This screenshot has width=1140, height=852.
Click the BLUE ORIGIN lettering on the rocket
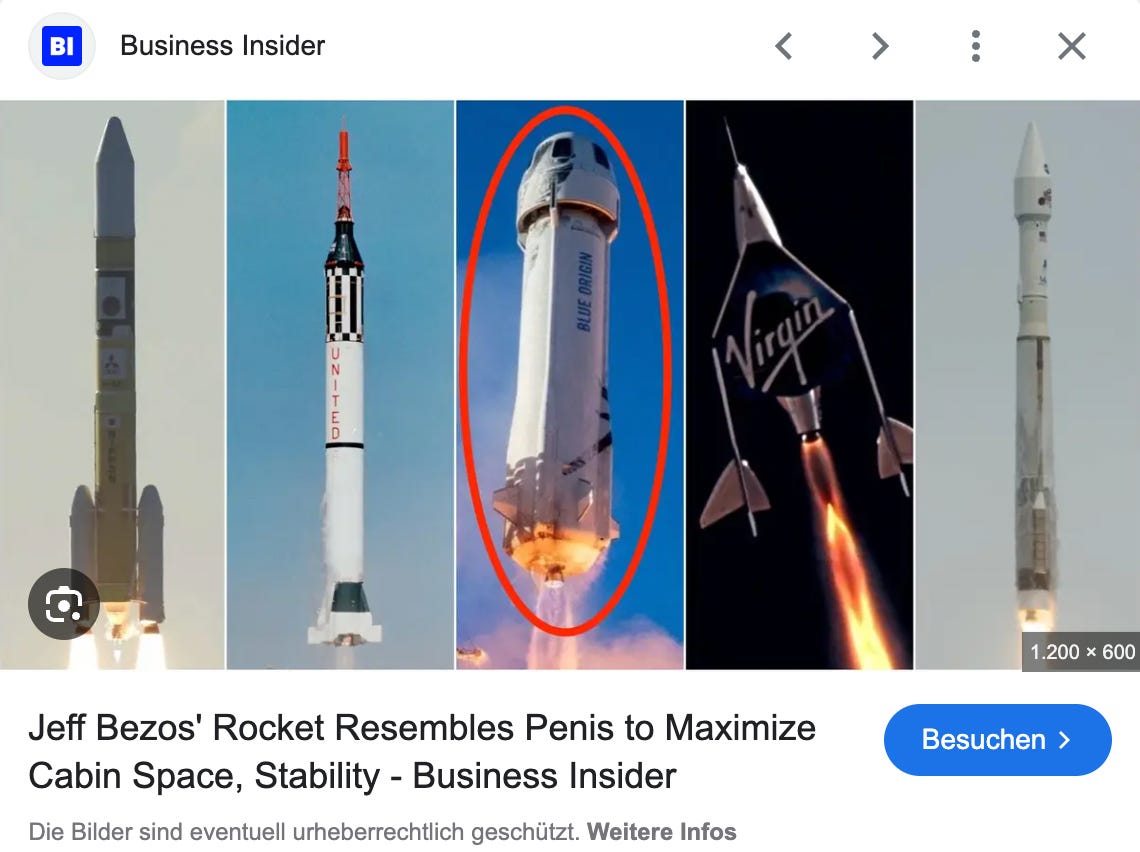pos(585,292)
